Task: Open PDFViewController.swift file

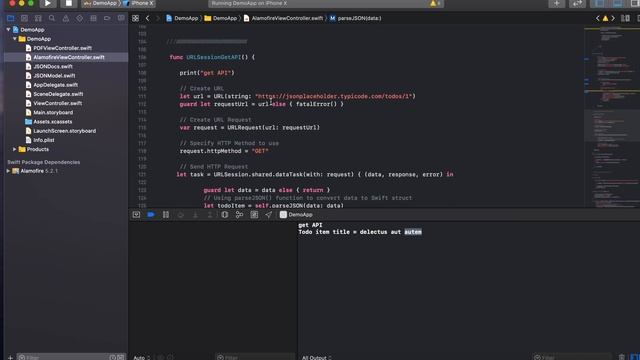Action: (59, 48)
